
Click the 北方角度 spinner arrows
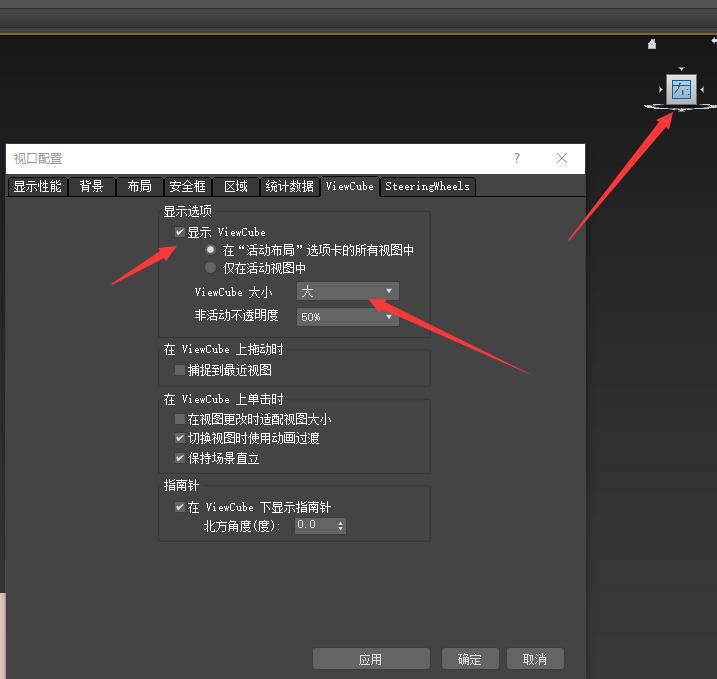click(x=341, y=526)
